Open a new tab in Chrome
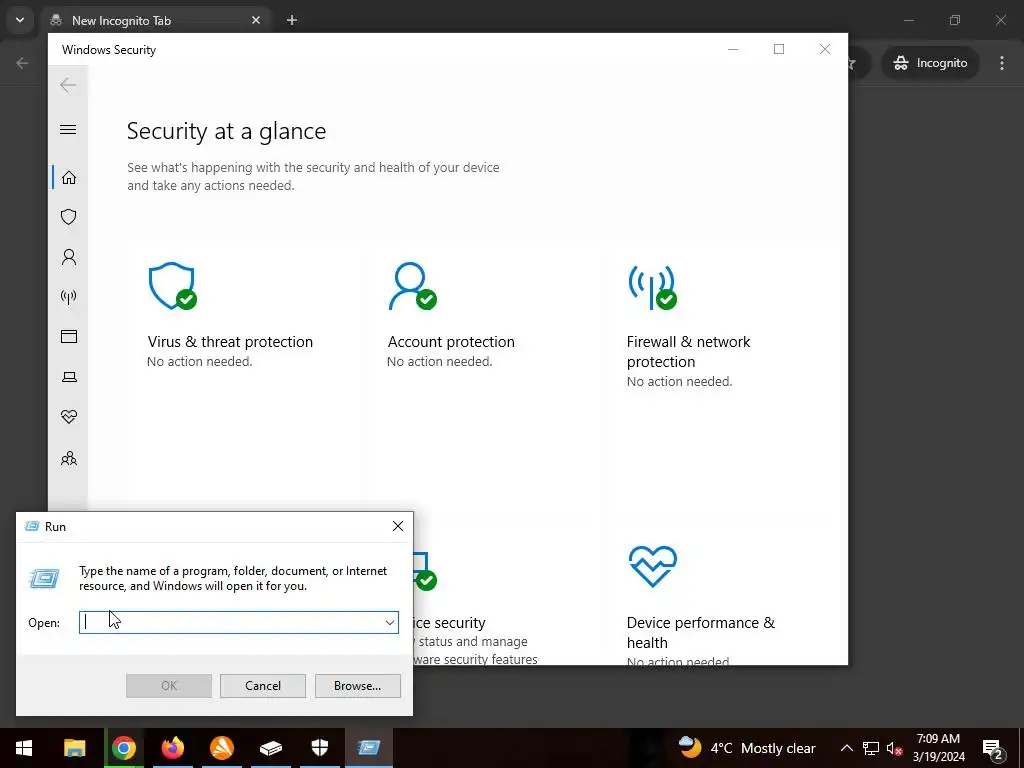 pos(292,20)
